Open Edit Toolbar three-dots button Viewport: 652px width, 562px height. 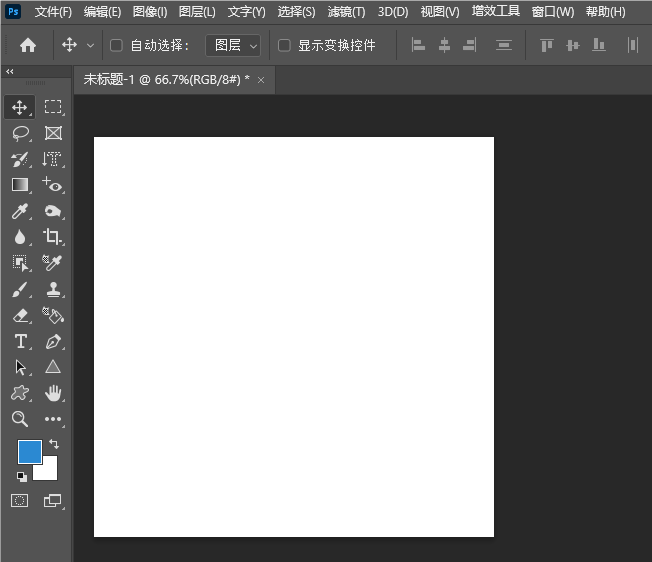pyautogui.click(x=53, y=419)
